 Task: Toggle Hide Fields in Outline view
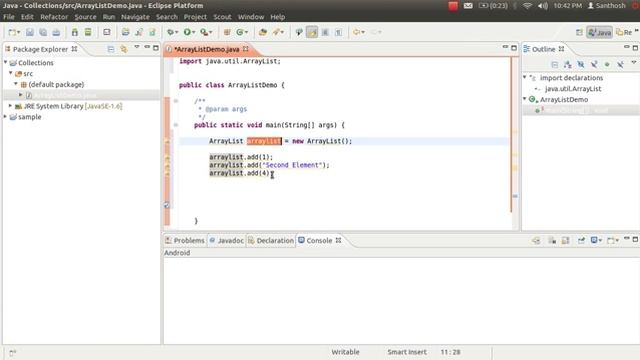[x=581, y=64]
